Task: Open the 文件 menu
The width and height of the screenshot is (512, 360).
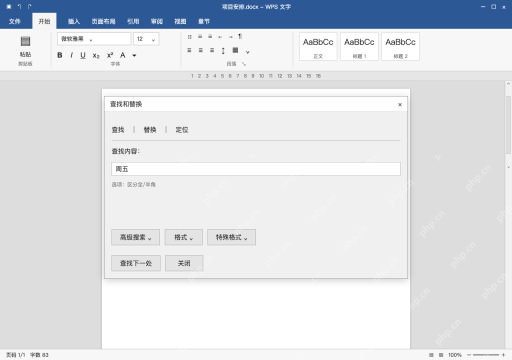Action: pos(15,21)
